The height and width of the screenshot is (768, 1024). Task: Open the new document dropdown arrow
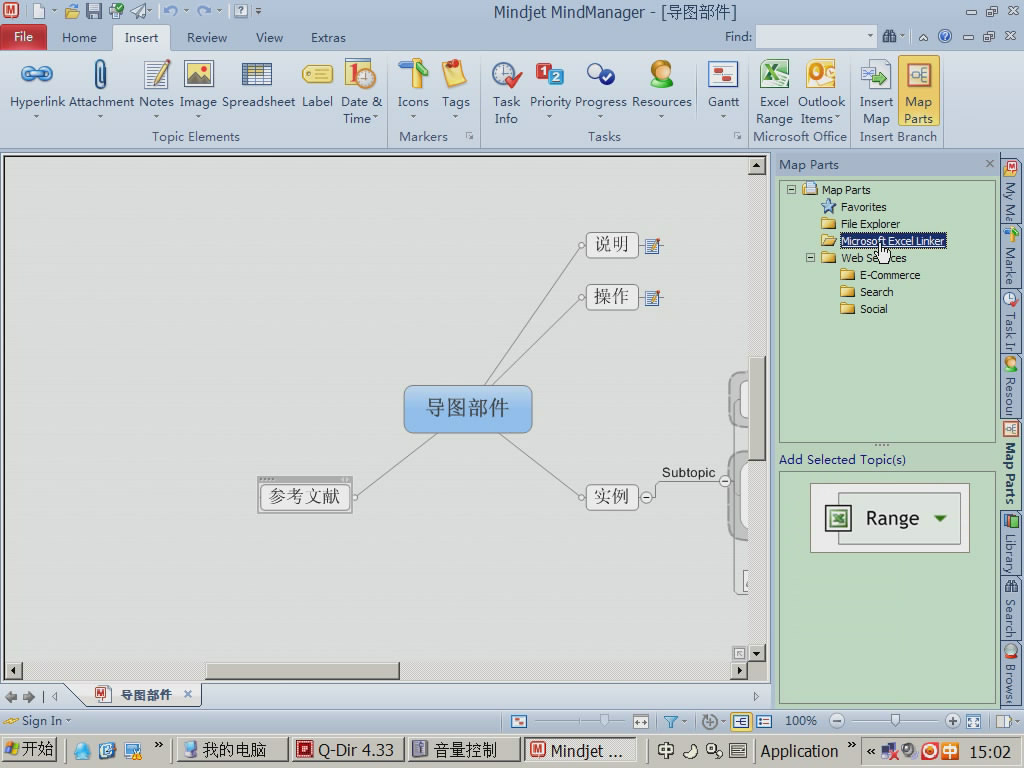(x=55, y=11)
